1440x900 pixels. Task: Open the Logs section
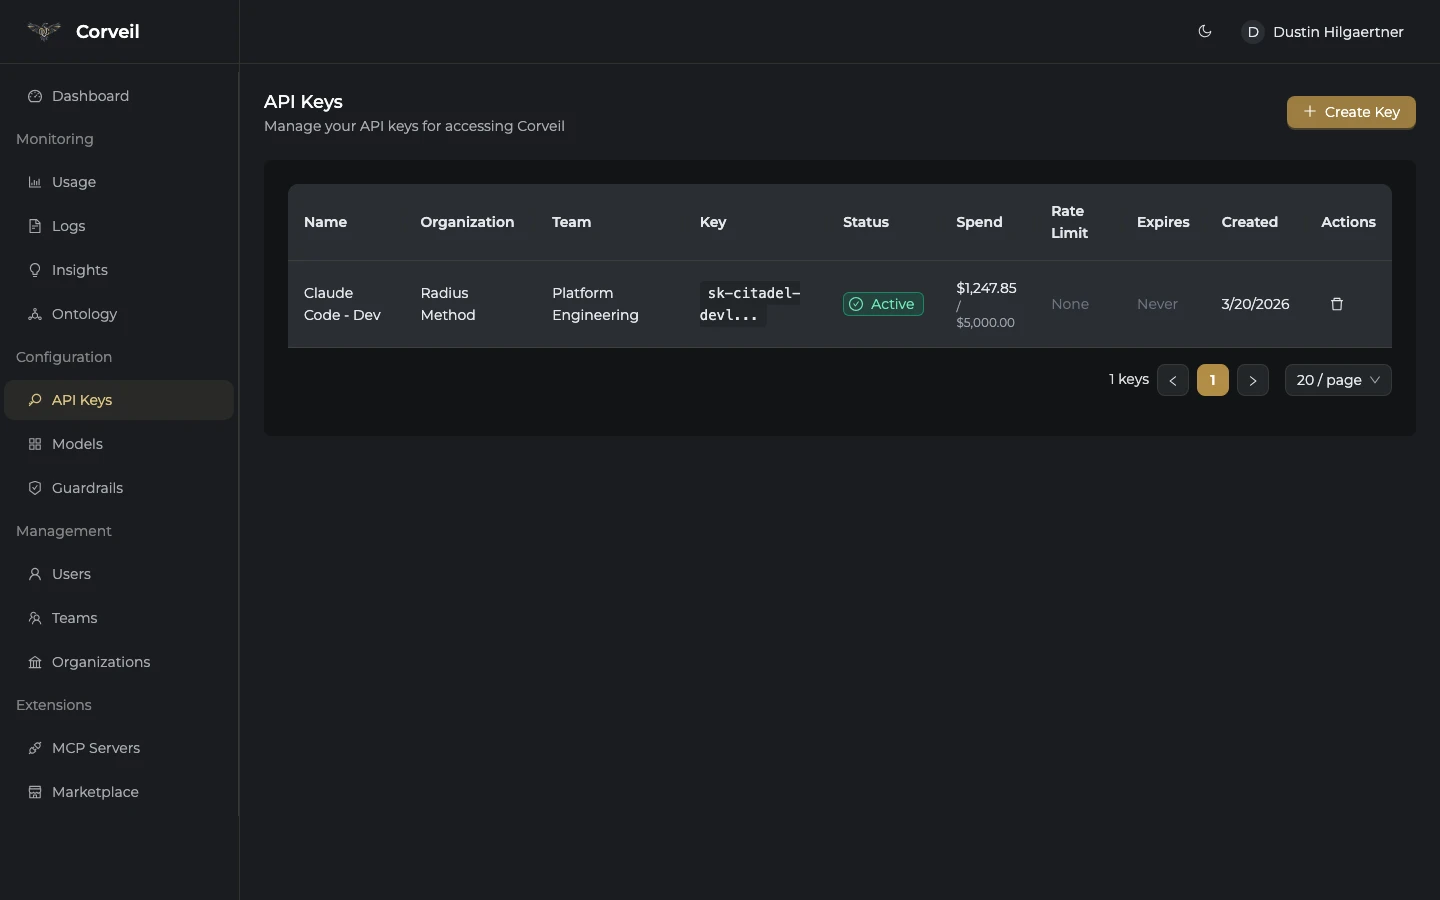[68, 226]
